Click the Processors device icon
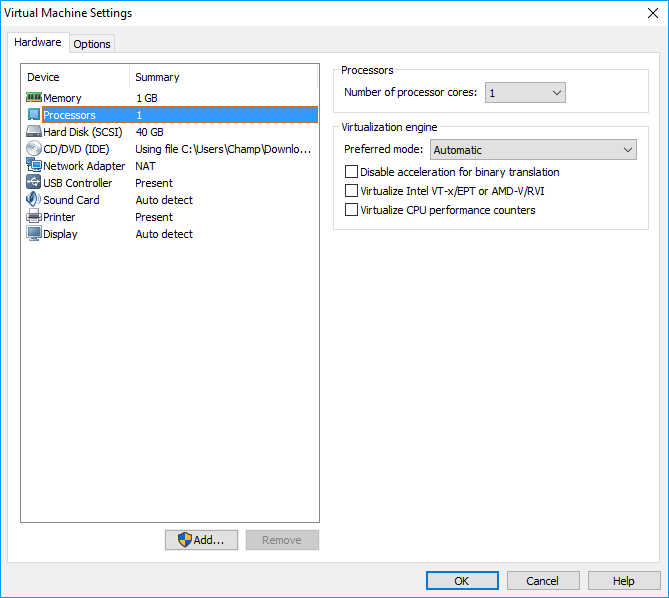The image size is (669, 598). [x=34, y=114]
